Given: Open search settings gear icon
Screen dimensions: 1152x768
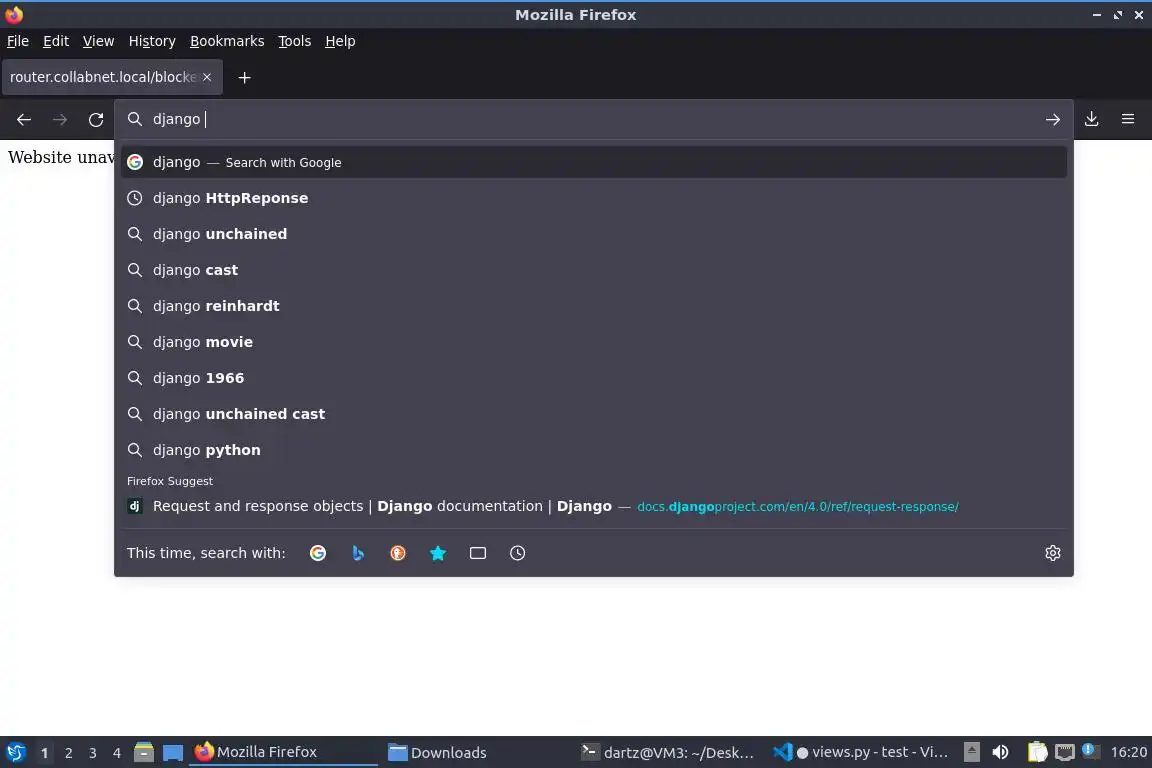Looking at the screenshot, I should (x=1053, y=553).
